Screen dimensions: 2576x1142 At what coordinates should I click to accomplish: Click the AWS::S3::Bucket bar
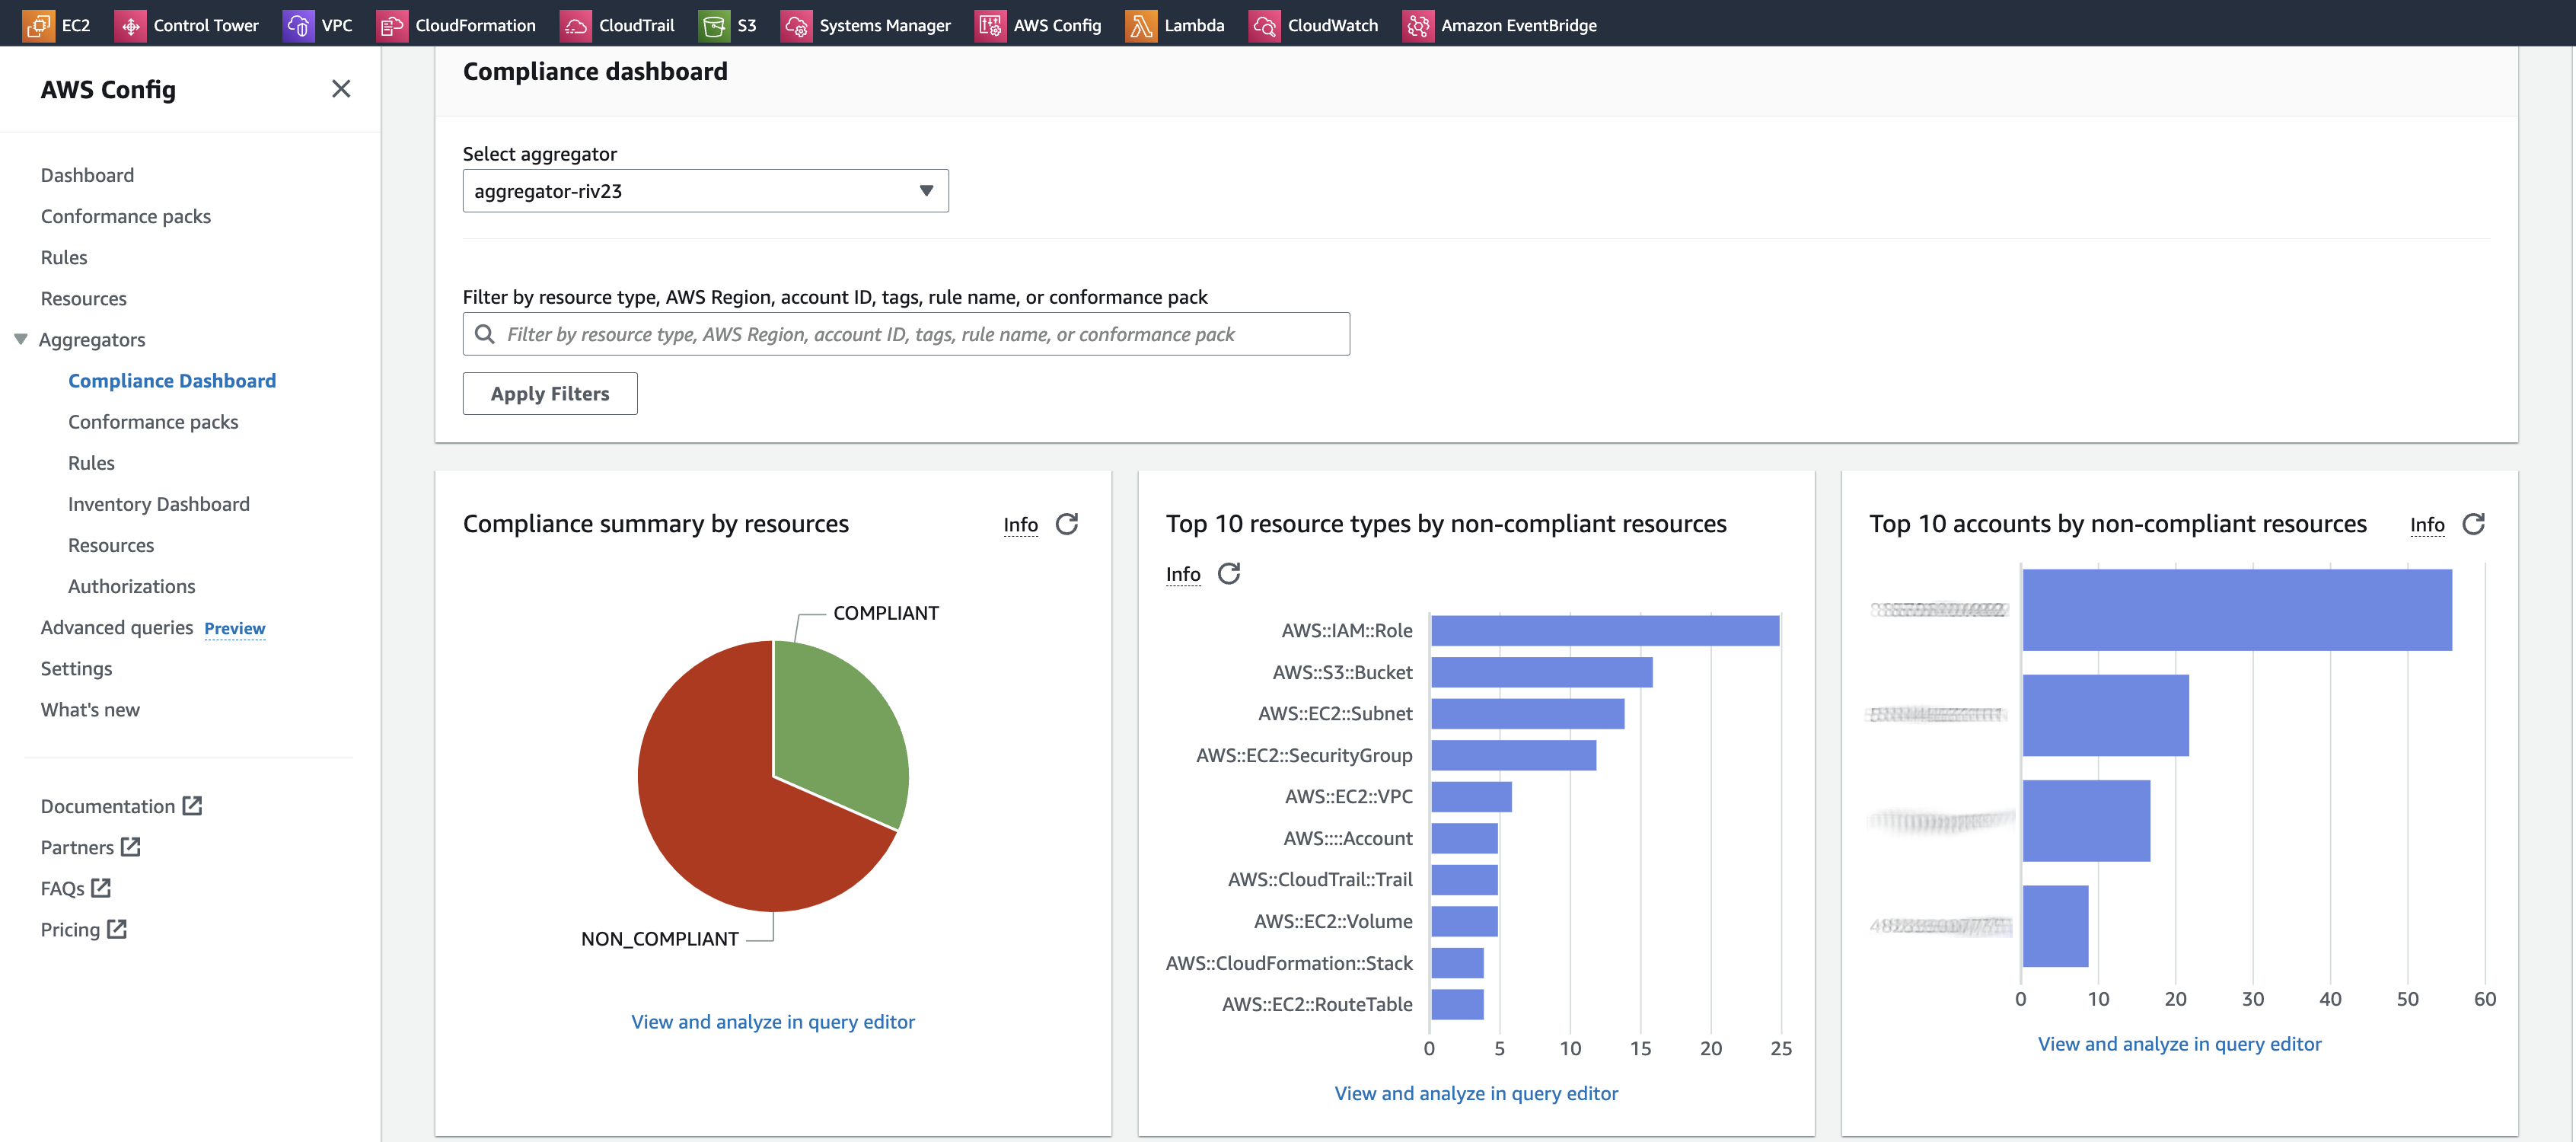tap(1541, 672)
